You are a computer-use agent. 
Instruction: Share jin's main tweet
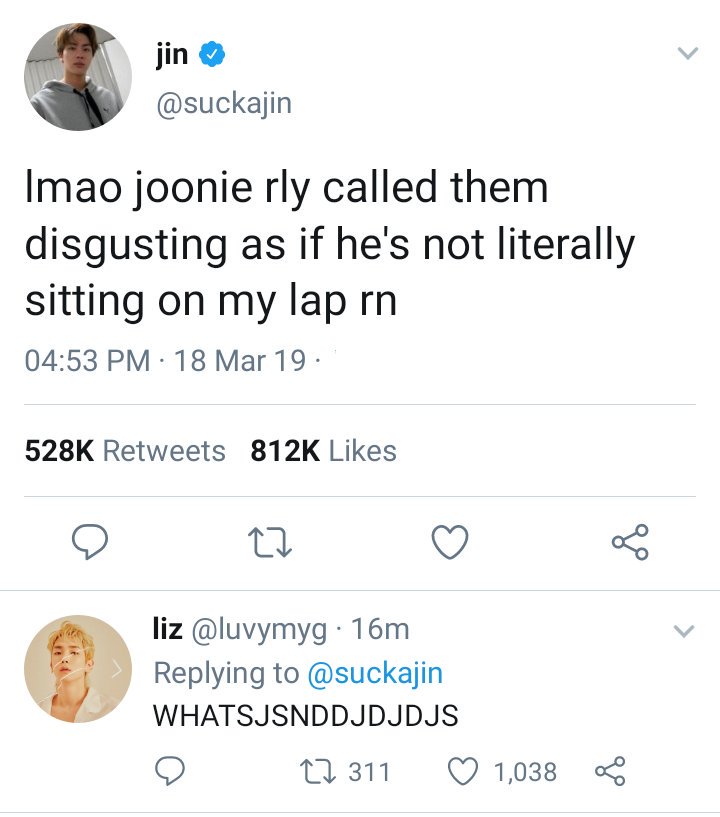click(630, 542)
